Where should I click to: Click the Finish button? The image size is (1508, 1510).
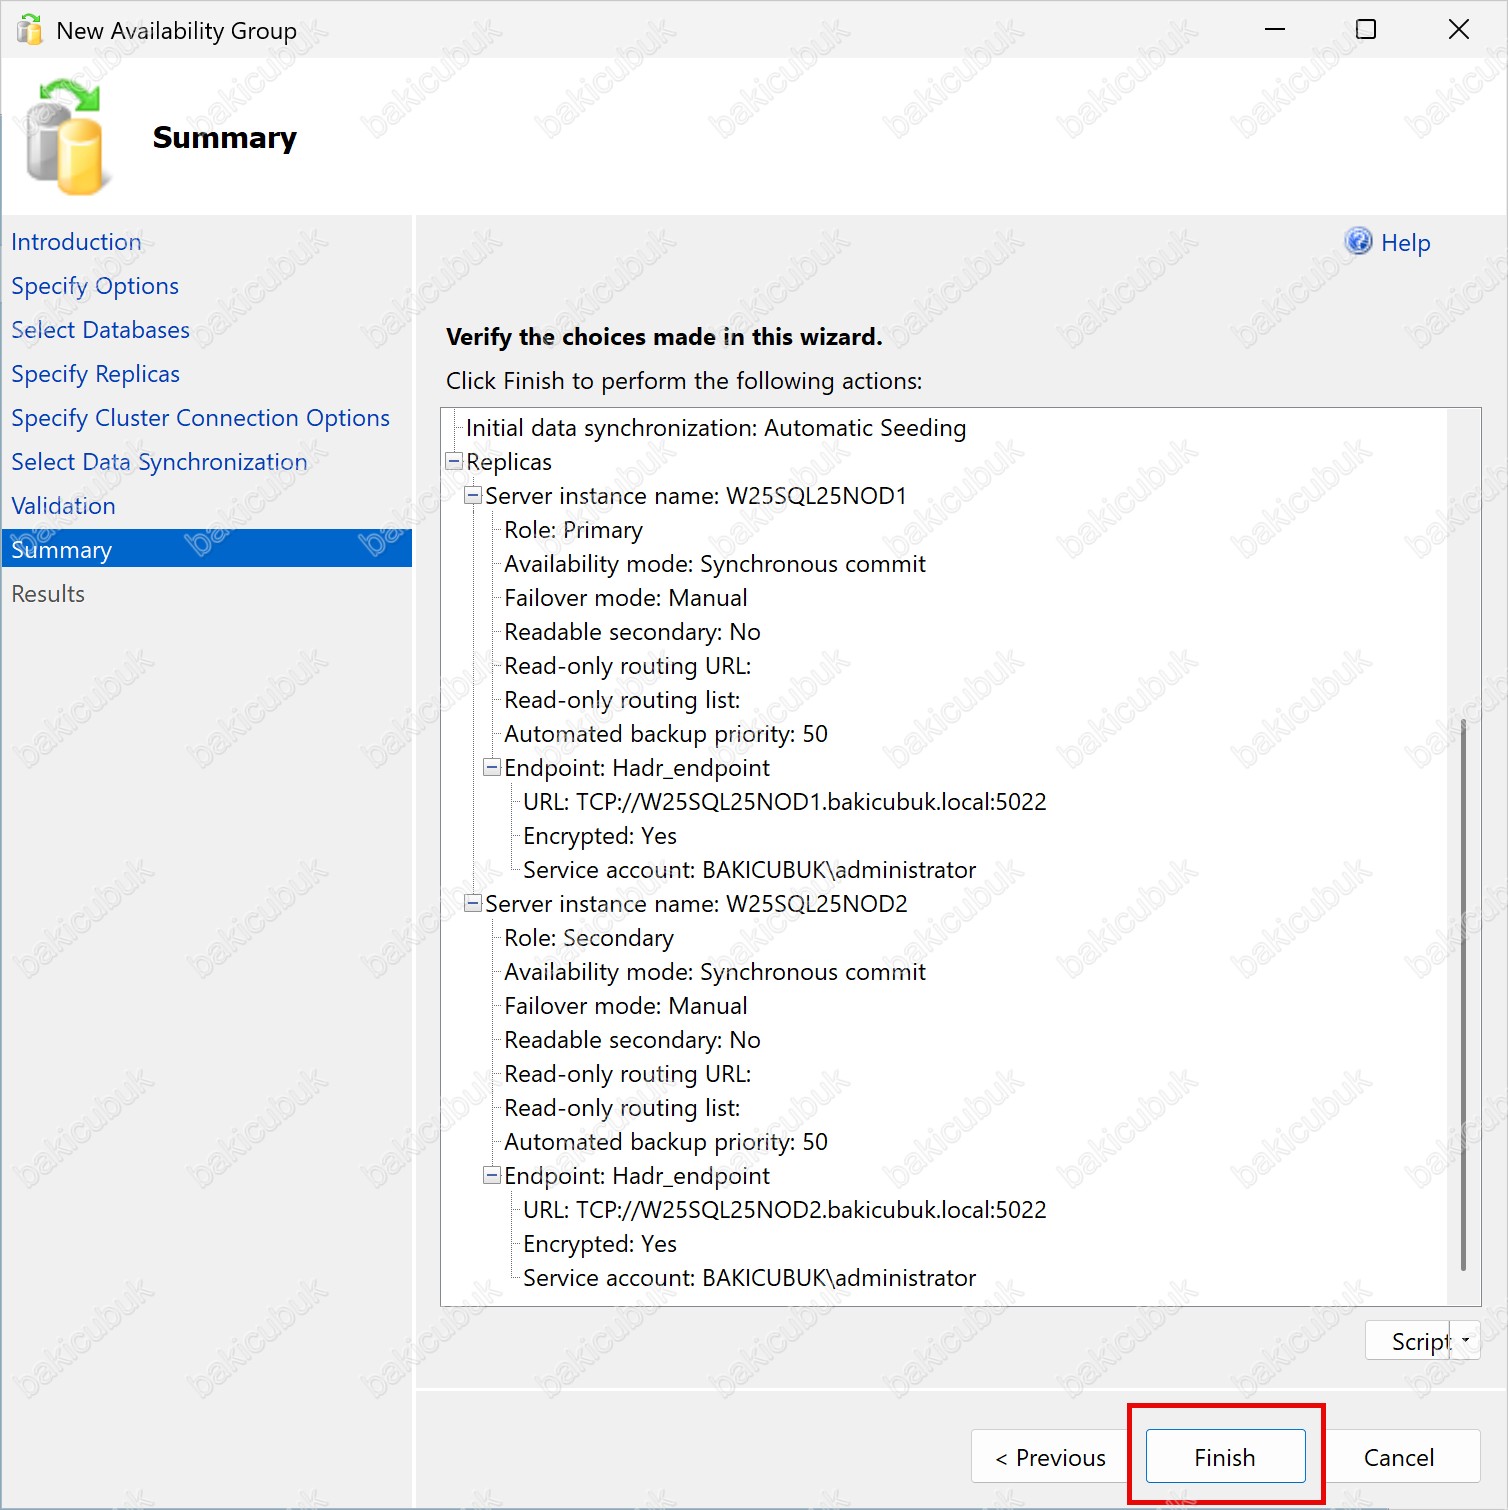point(1225,1456)
